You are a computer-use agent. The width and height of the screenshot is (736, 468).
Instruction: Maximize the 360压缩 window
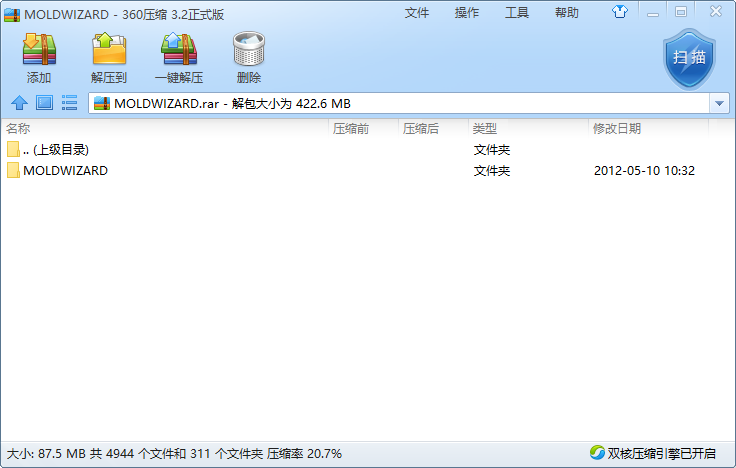(681, 12)
